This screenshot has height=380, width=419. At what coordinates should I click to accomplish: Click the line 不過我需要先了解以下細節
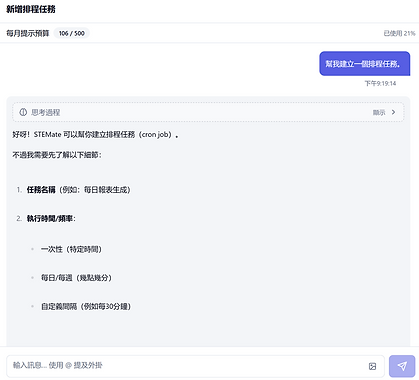(x=57, y=155)
